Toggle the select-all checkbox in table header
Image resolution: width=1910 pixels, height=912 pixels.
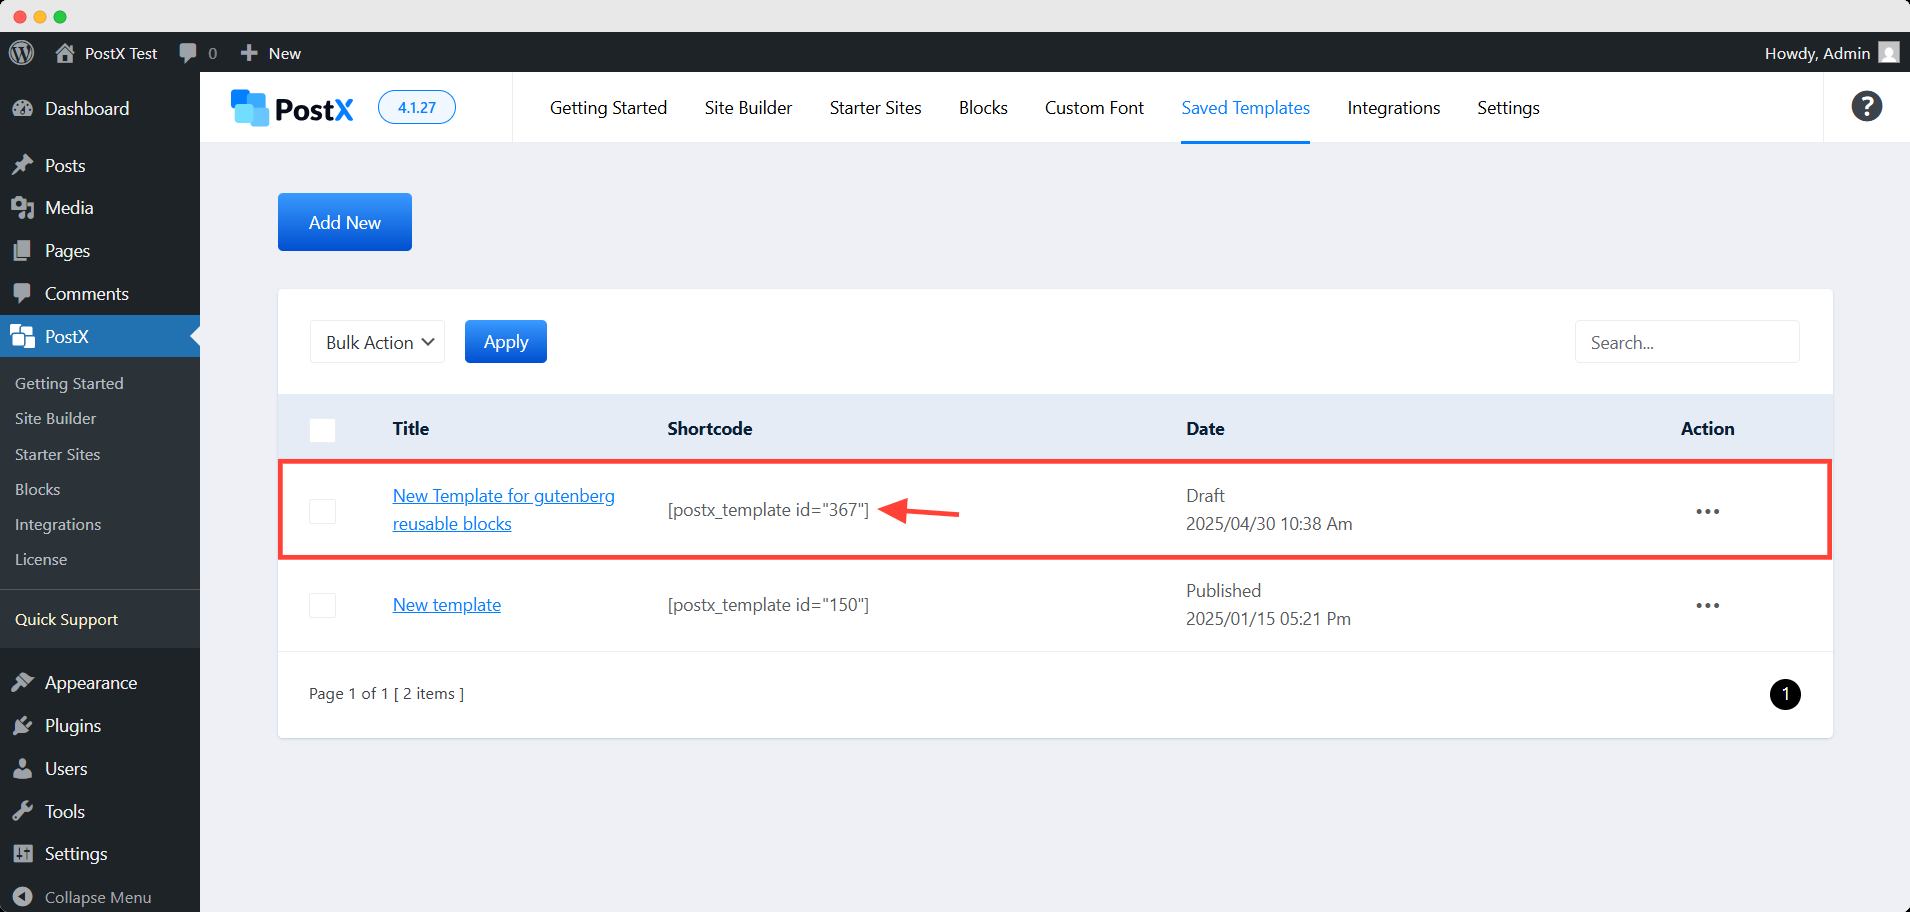pyautogui.click(x=322, y=430)
